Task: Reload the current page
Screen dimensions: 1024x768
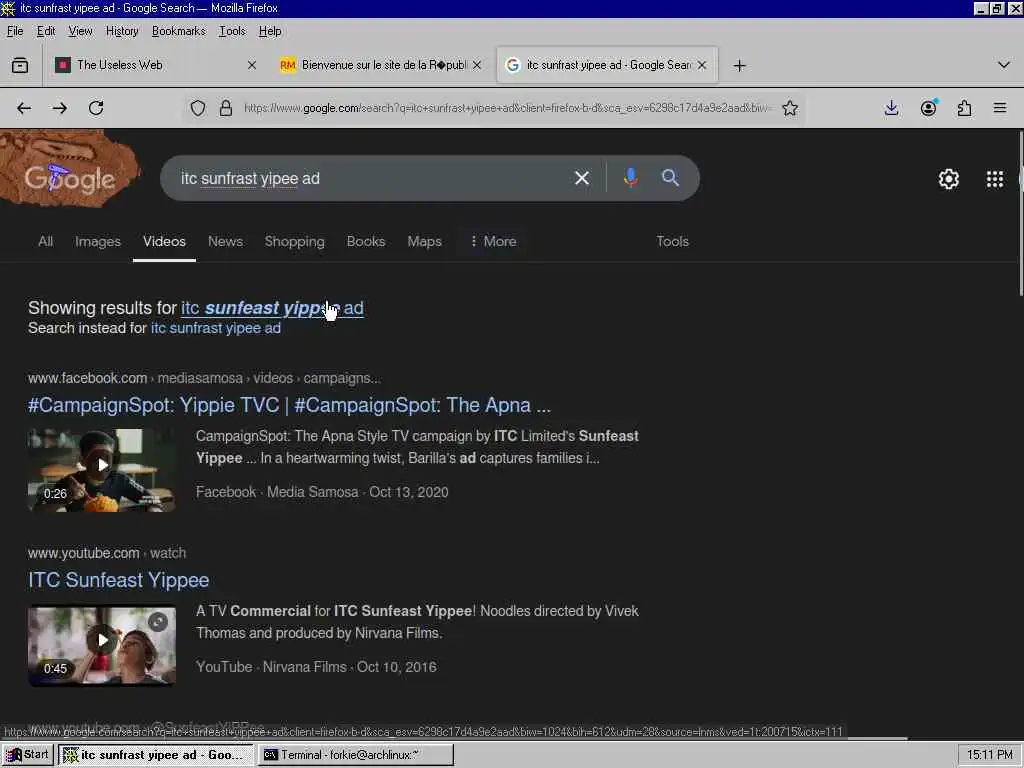Action: 96,108
